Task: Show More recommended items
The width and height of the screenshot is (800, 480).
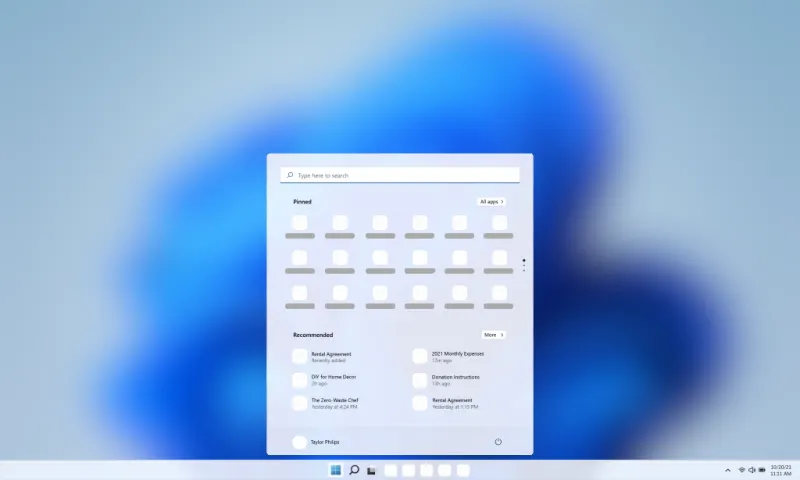Action: [x=493, y=335]
